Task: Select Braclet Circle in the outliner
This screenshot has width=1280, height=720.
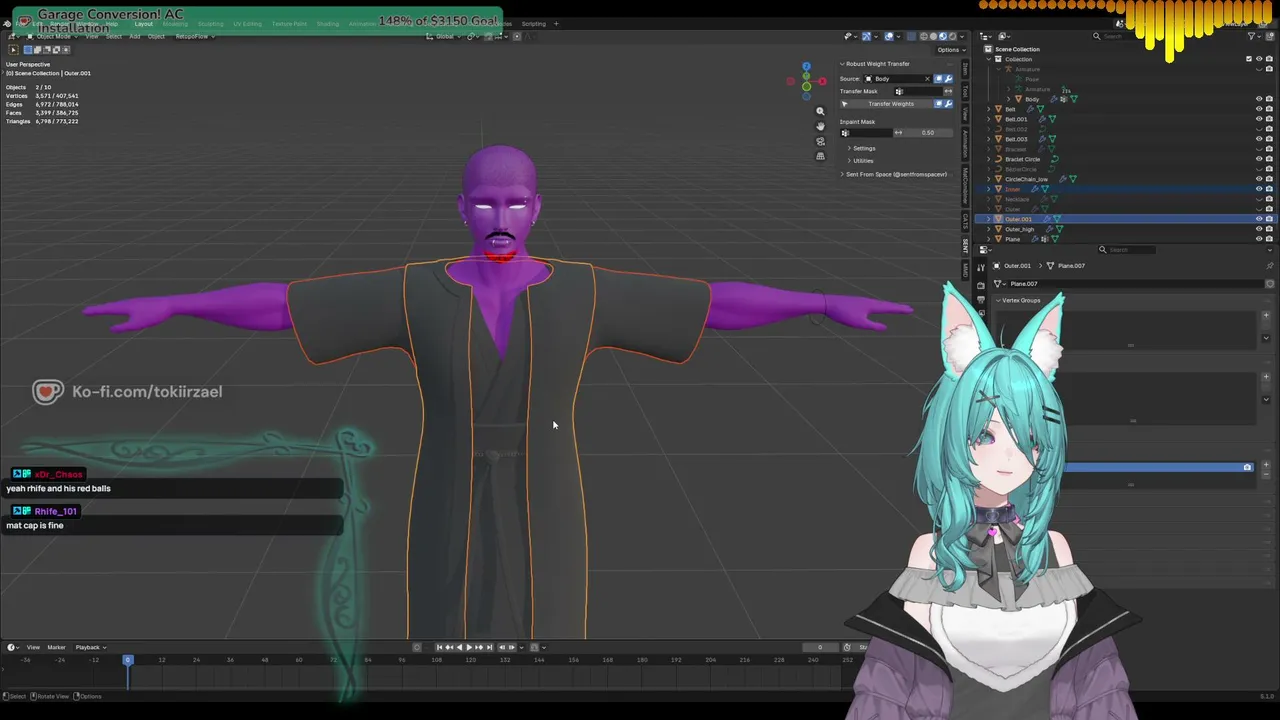Action: (1022, 159)
